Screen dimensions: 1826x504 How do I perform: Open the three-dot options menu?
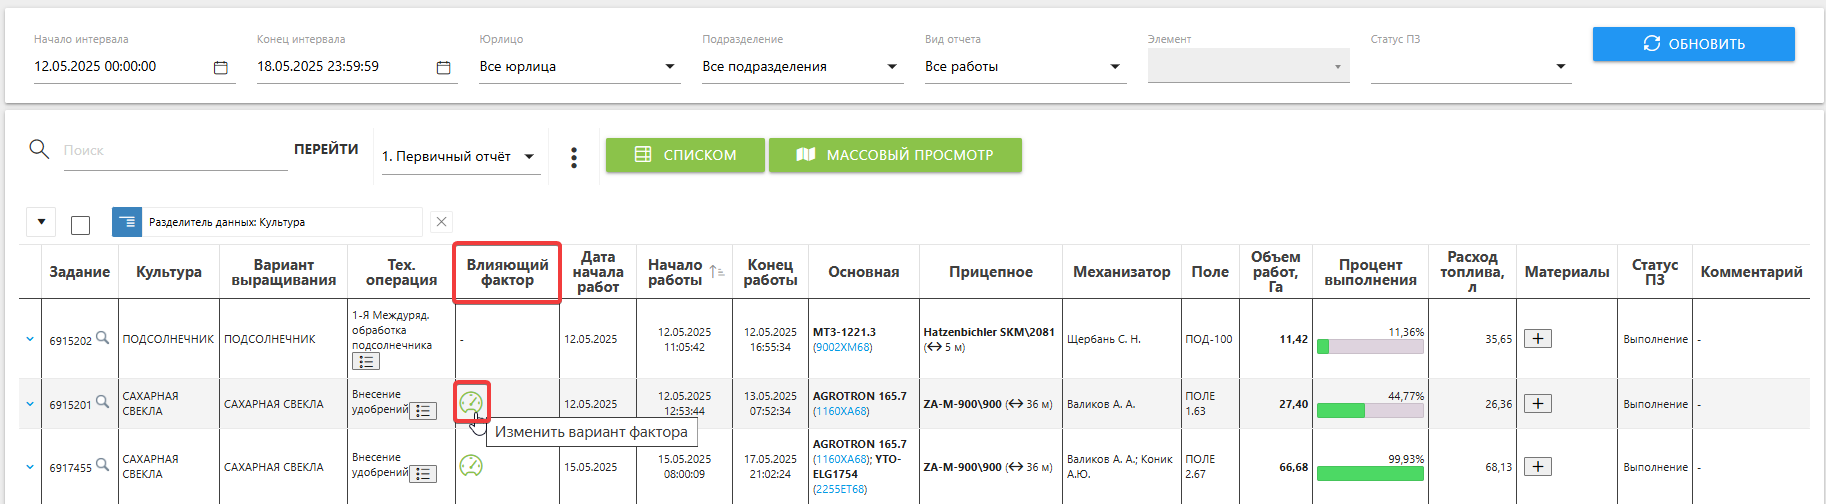573,157
